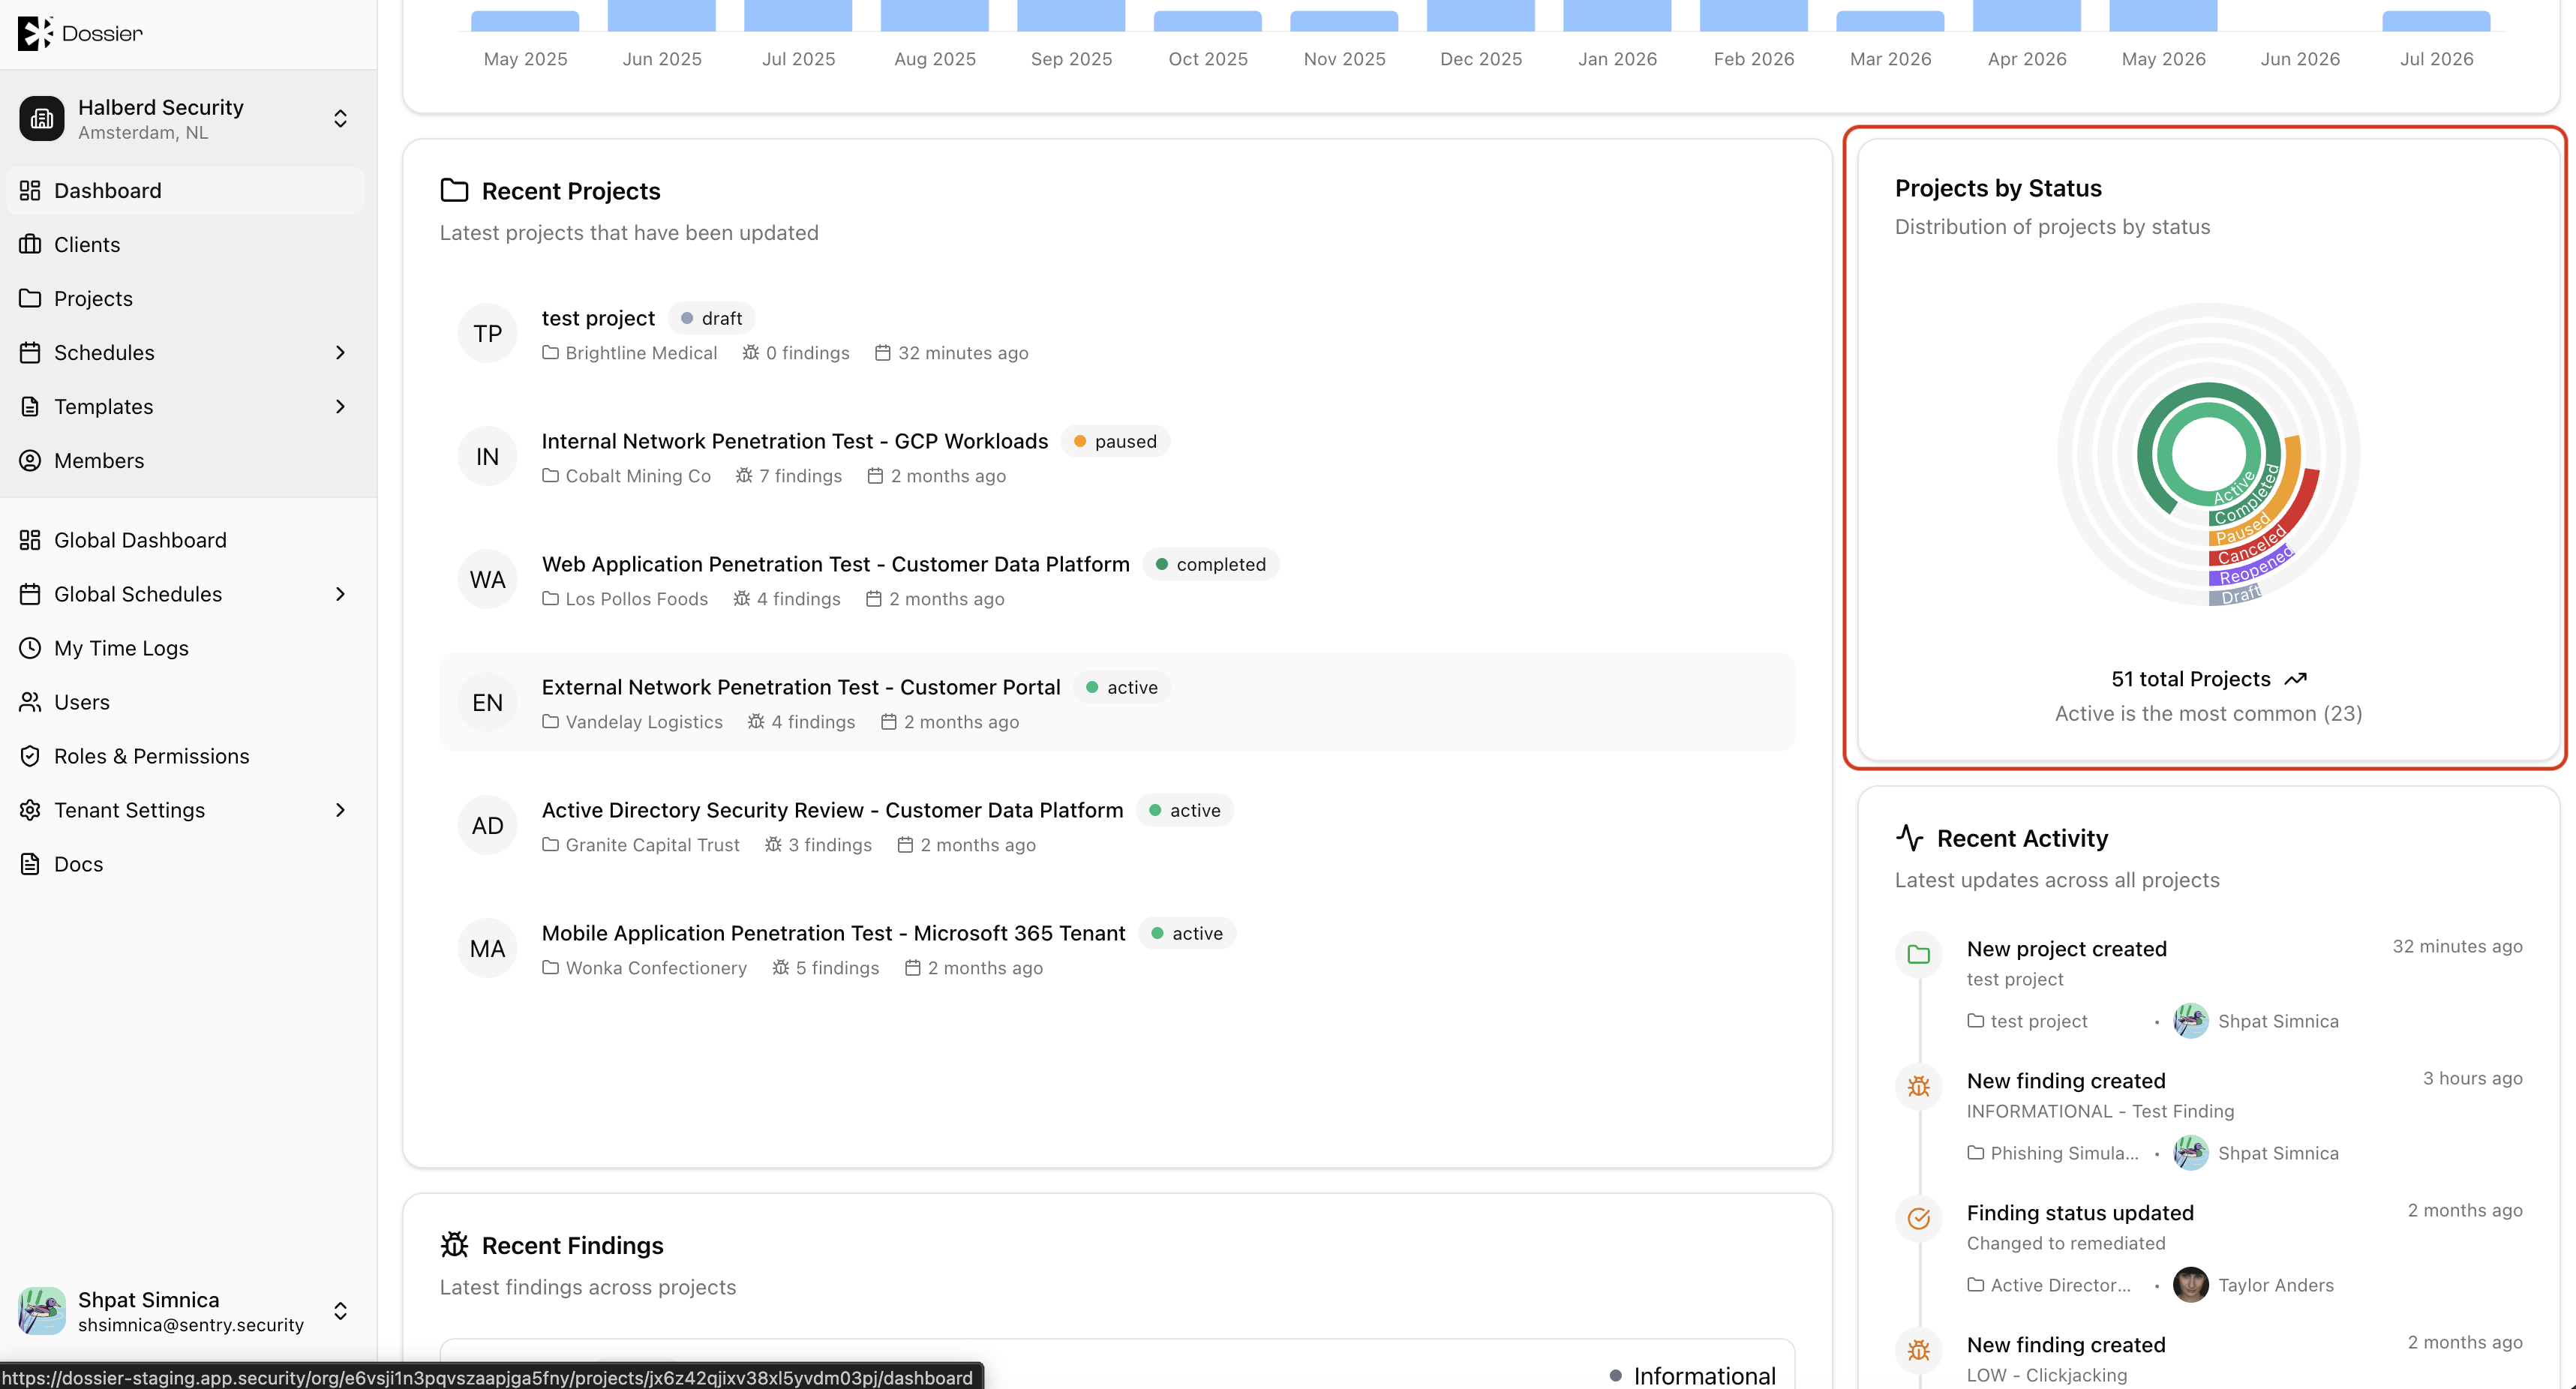Go to the Dashboard menu item
Viewport: 2576px width, 1389px height.
tap(185, 190)
